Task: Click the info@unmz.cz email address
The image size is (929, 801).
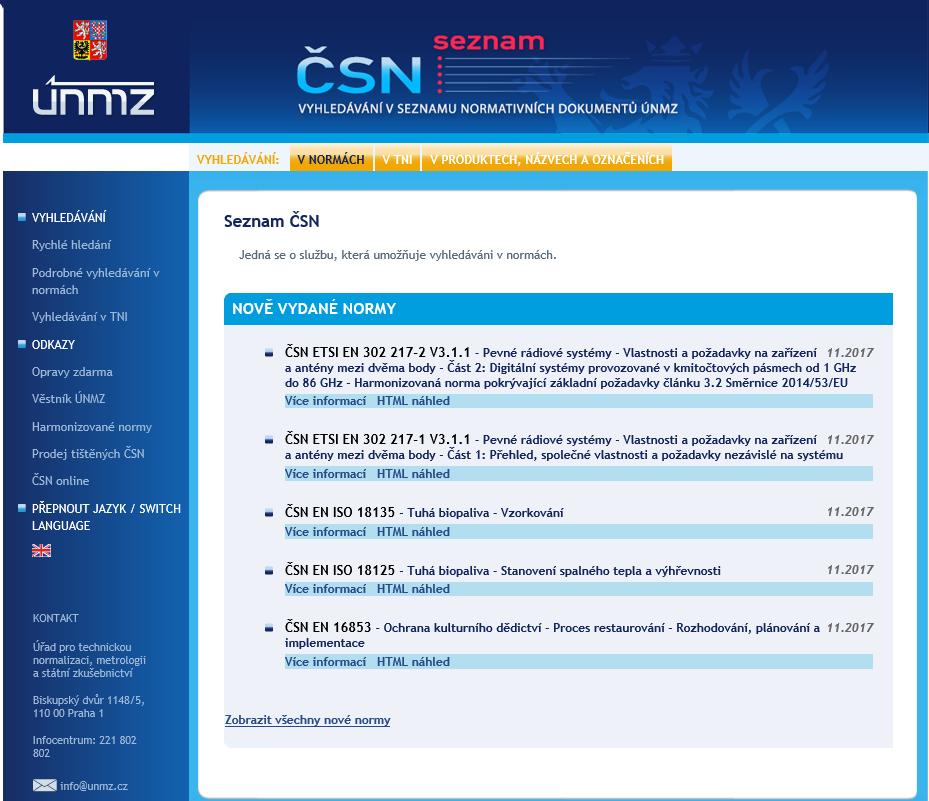Action: point(94,786)
